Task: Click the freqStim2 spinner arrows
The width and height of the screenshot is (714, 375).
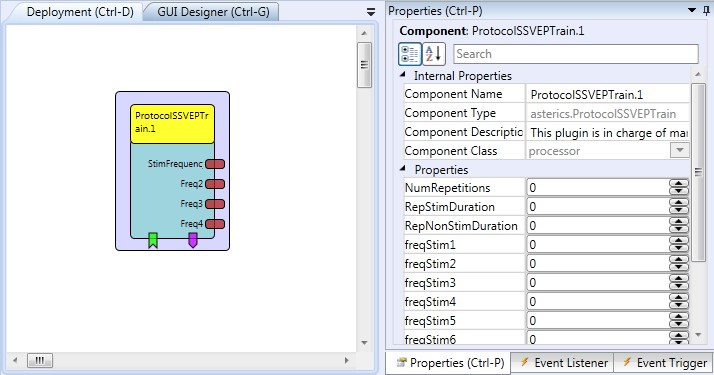Action: point(678,264)
